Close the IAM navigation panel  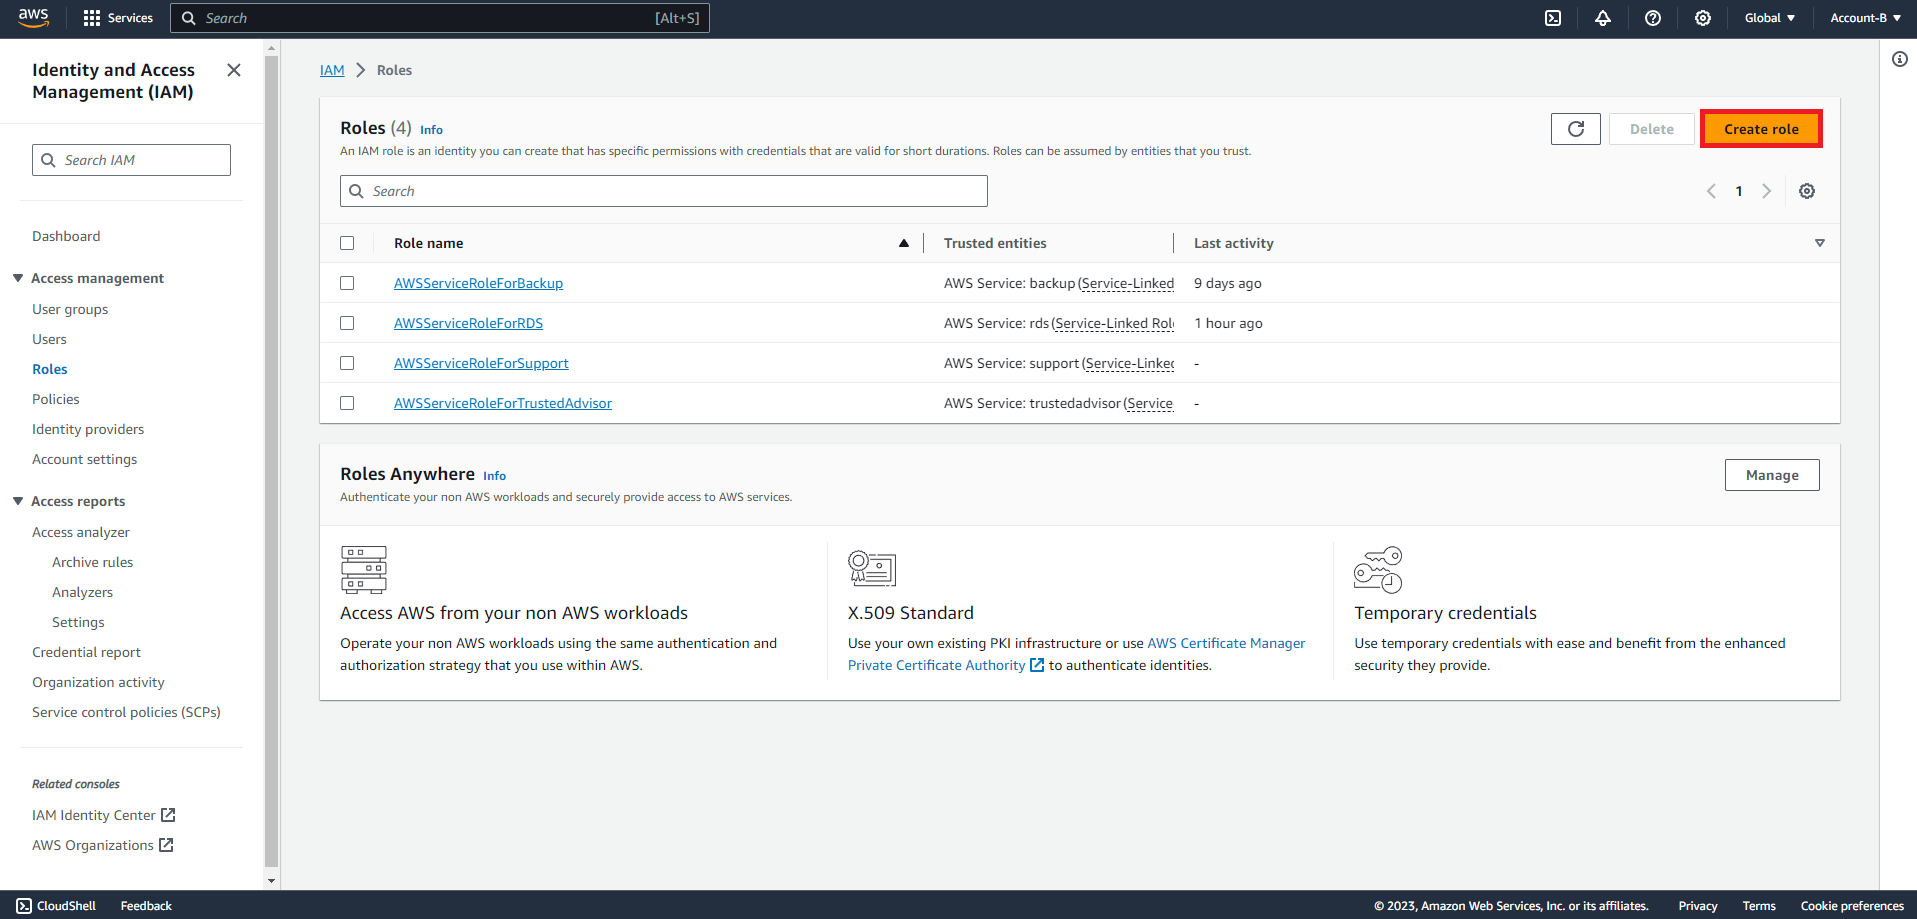(234, 70)
